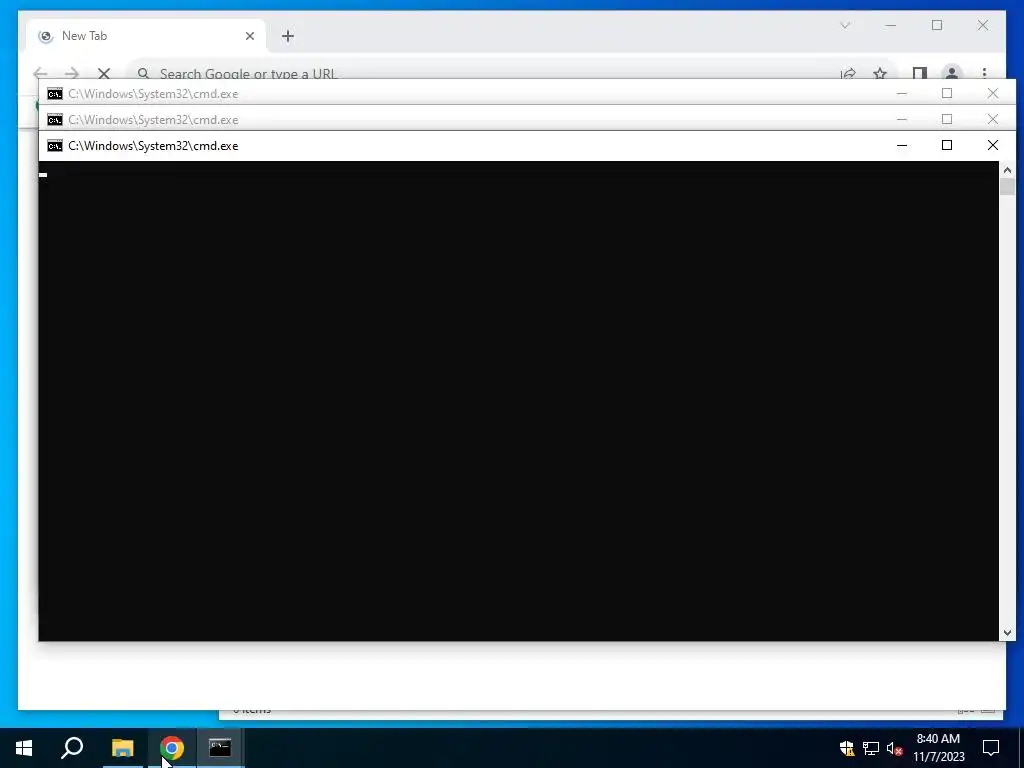The image size is (1024, 768).
Task: Maximize the middle cmd.exe window
Action: [947, 120]
